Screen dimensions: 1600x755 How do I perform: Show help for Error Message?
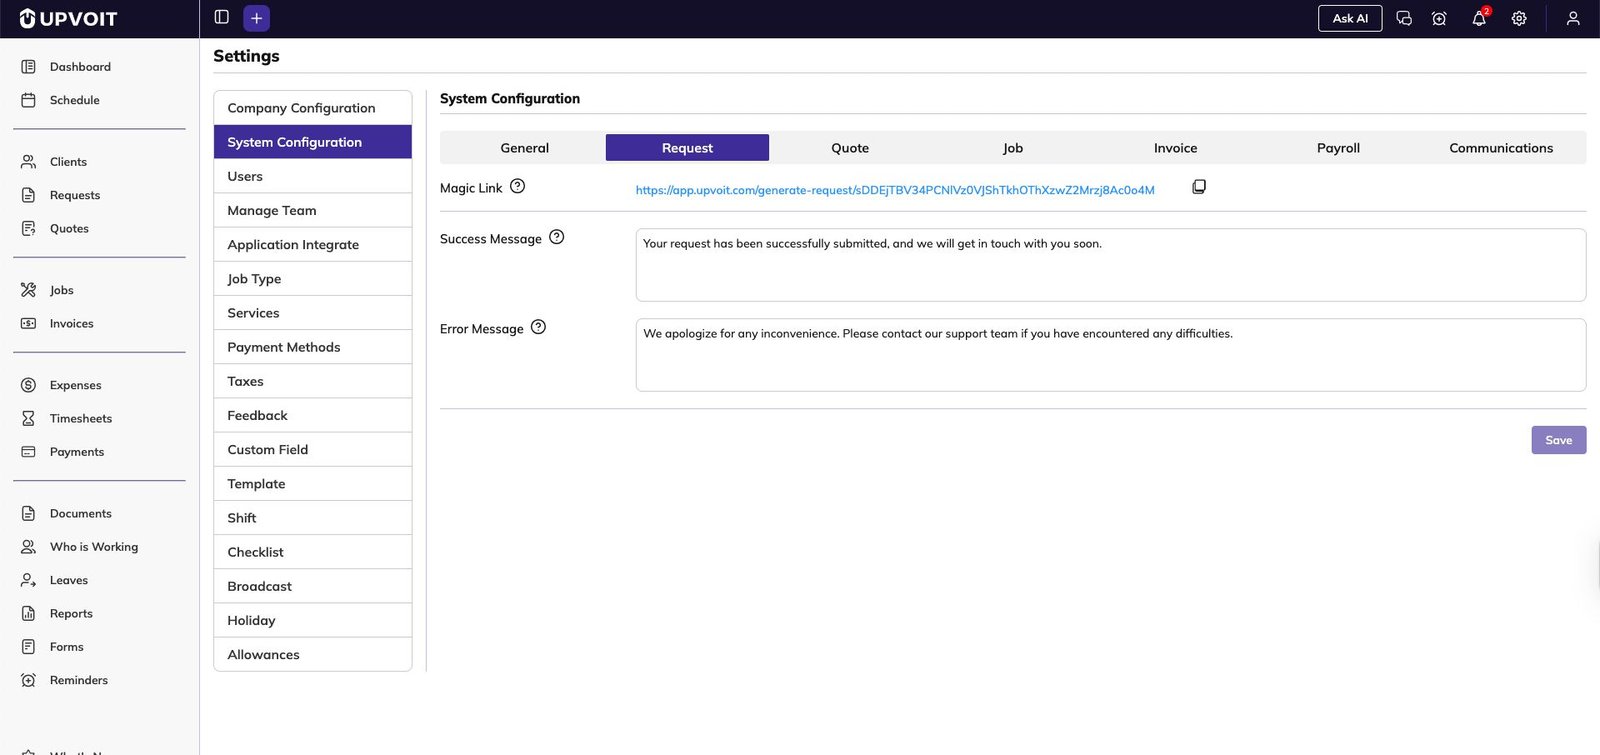538,328
